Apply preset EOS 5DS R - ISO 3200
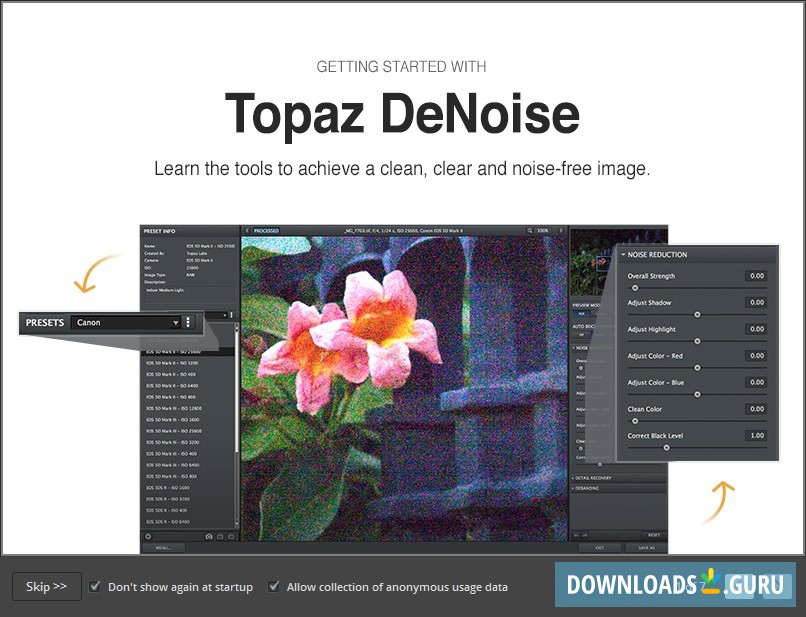The image size is (806, 617). (x=168, y=499)
